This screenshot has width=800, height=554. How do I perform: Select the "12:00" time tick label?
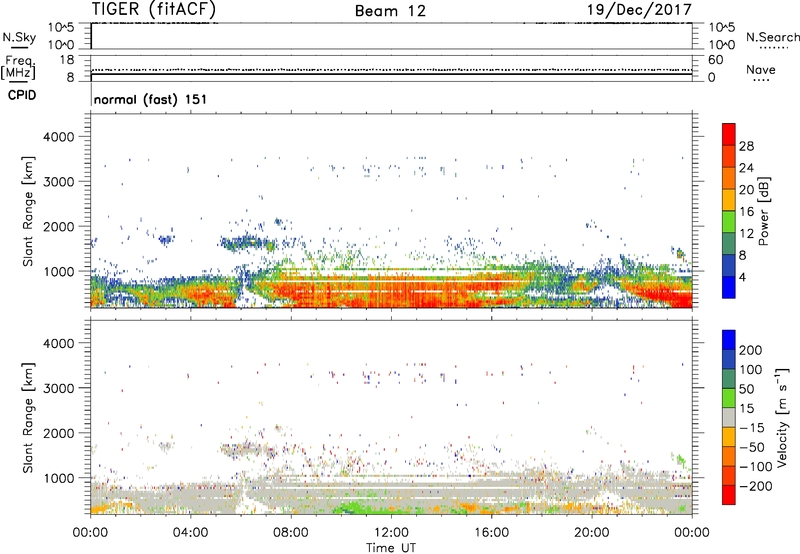click(x=391, y=533)
